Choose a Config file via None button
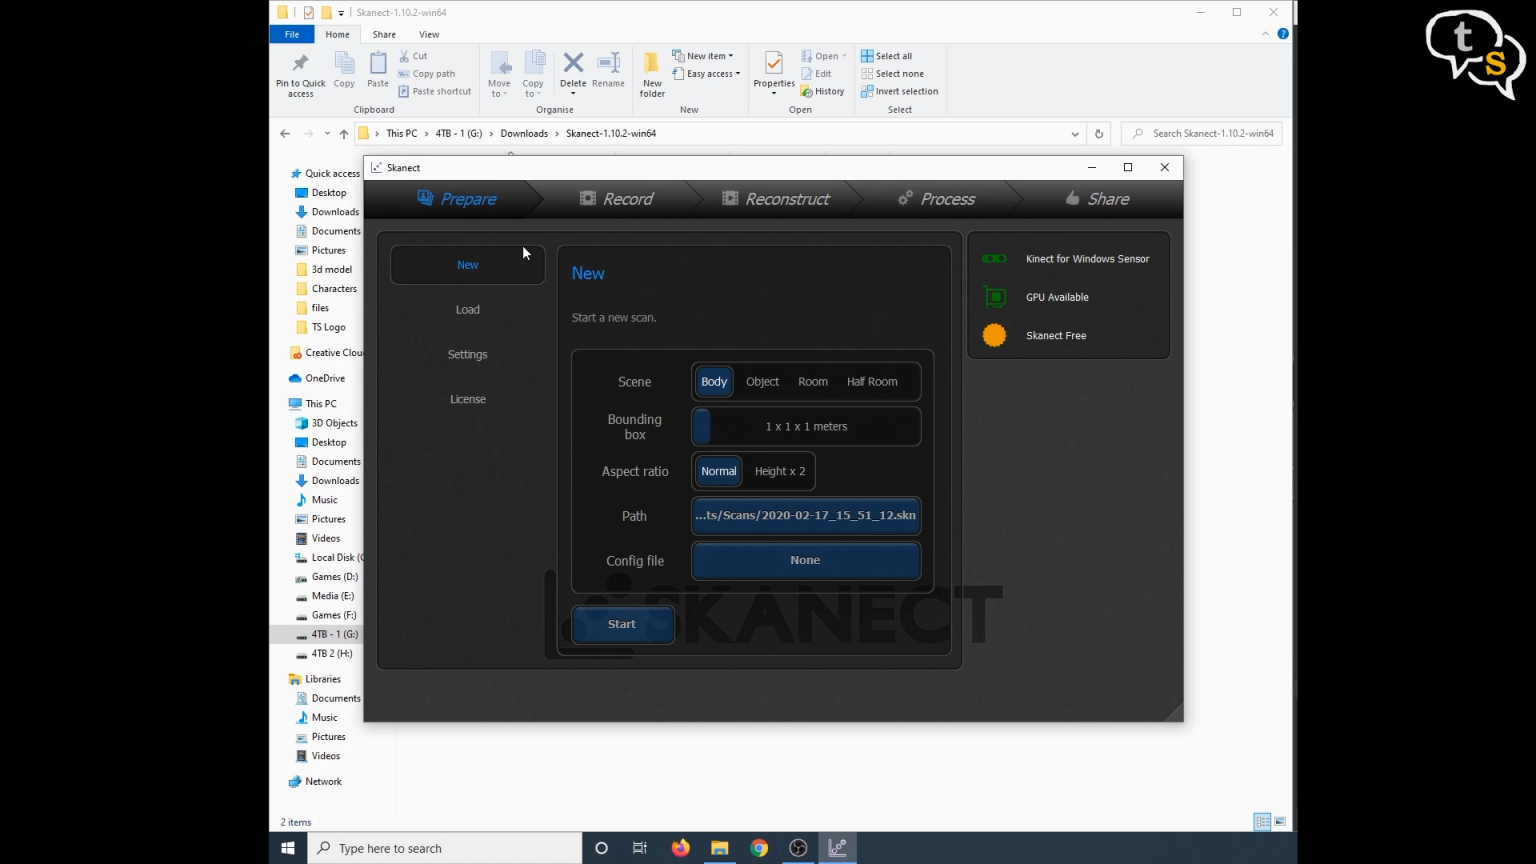Screen dimensions: 1536x864 pos(806,560)
